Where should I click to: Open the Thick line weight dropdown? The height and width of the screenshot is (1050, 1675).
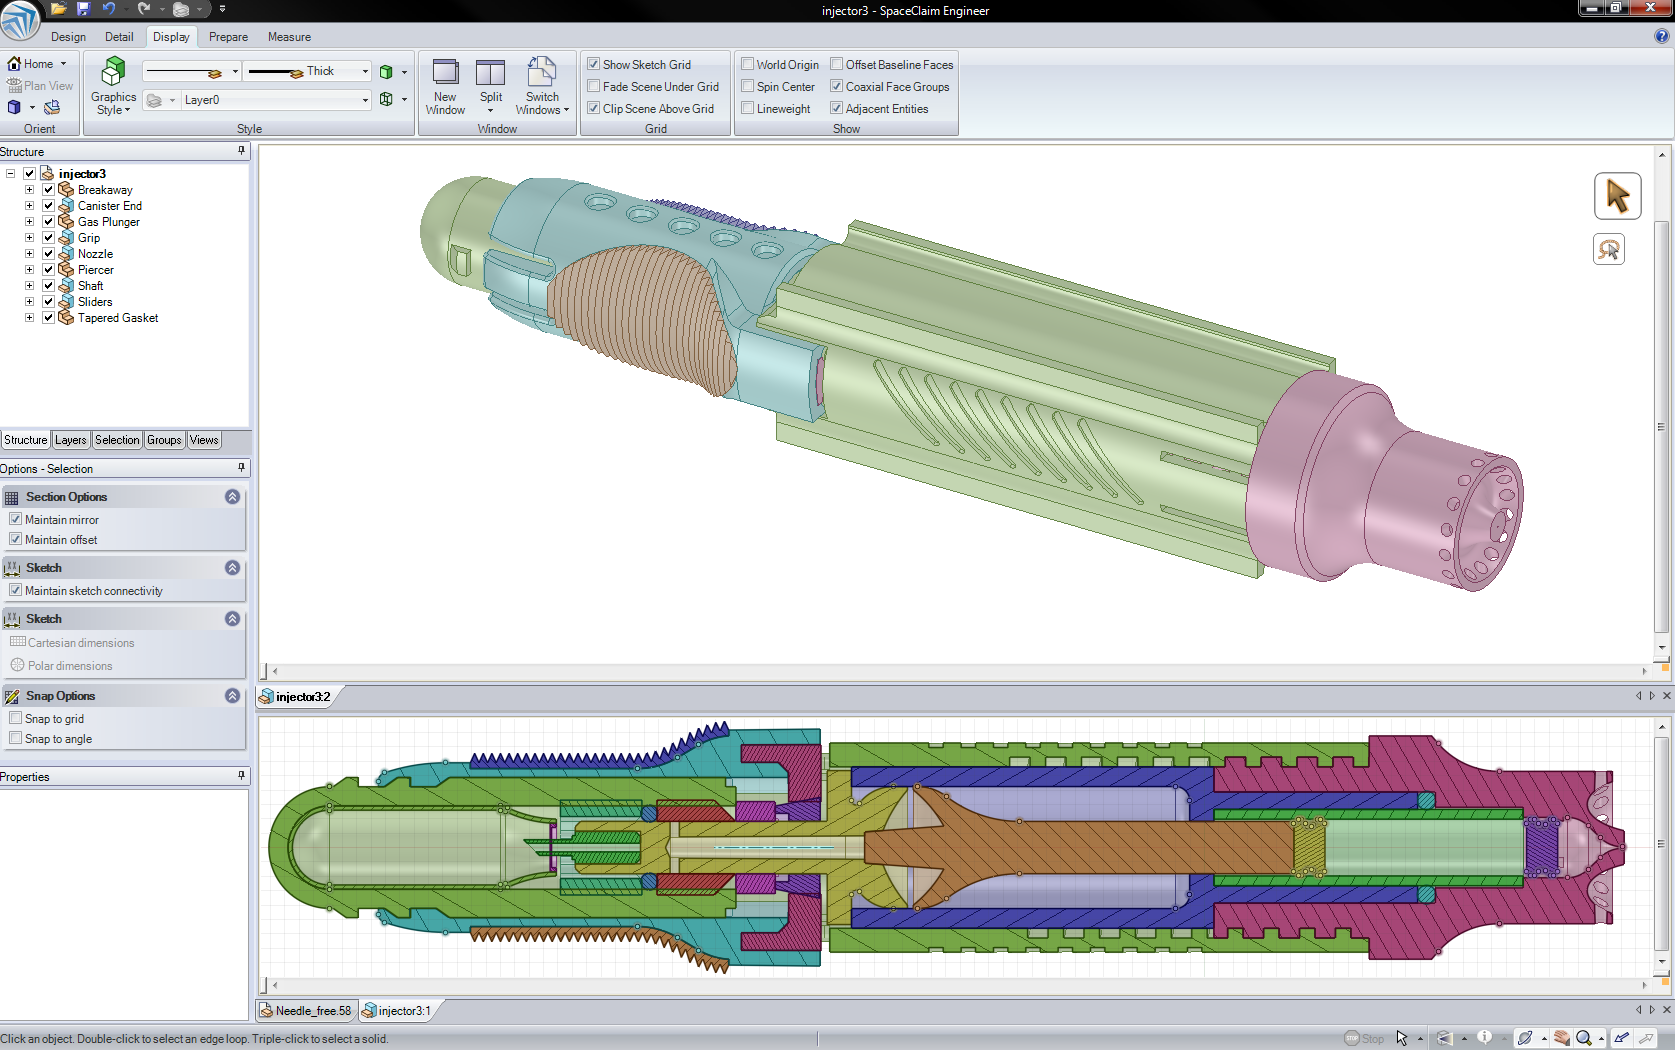tap(365, 71)
